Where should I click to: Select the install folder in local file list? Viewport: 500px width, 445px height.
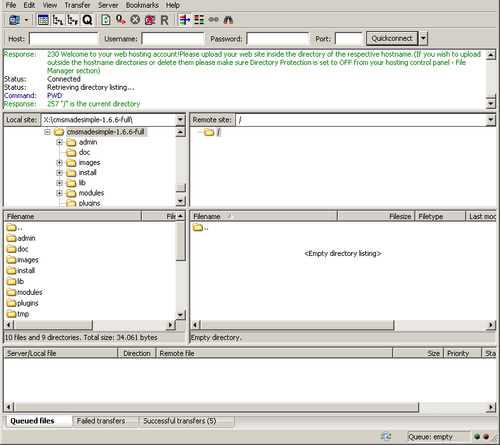point(21,270)
